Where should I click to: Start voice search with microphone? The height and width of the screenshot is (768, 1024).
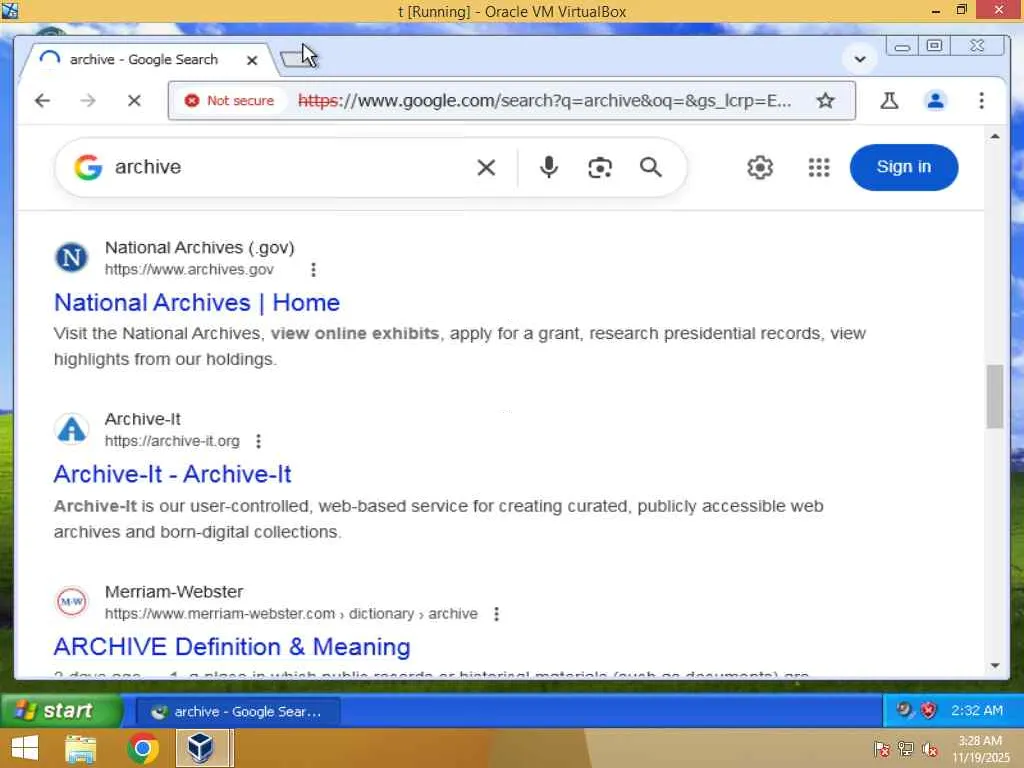pos(549,167)
